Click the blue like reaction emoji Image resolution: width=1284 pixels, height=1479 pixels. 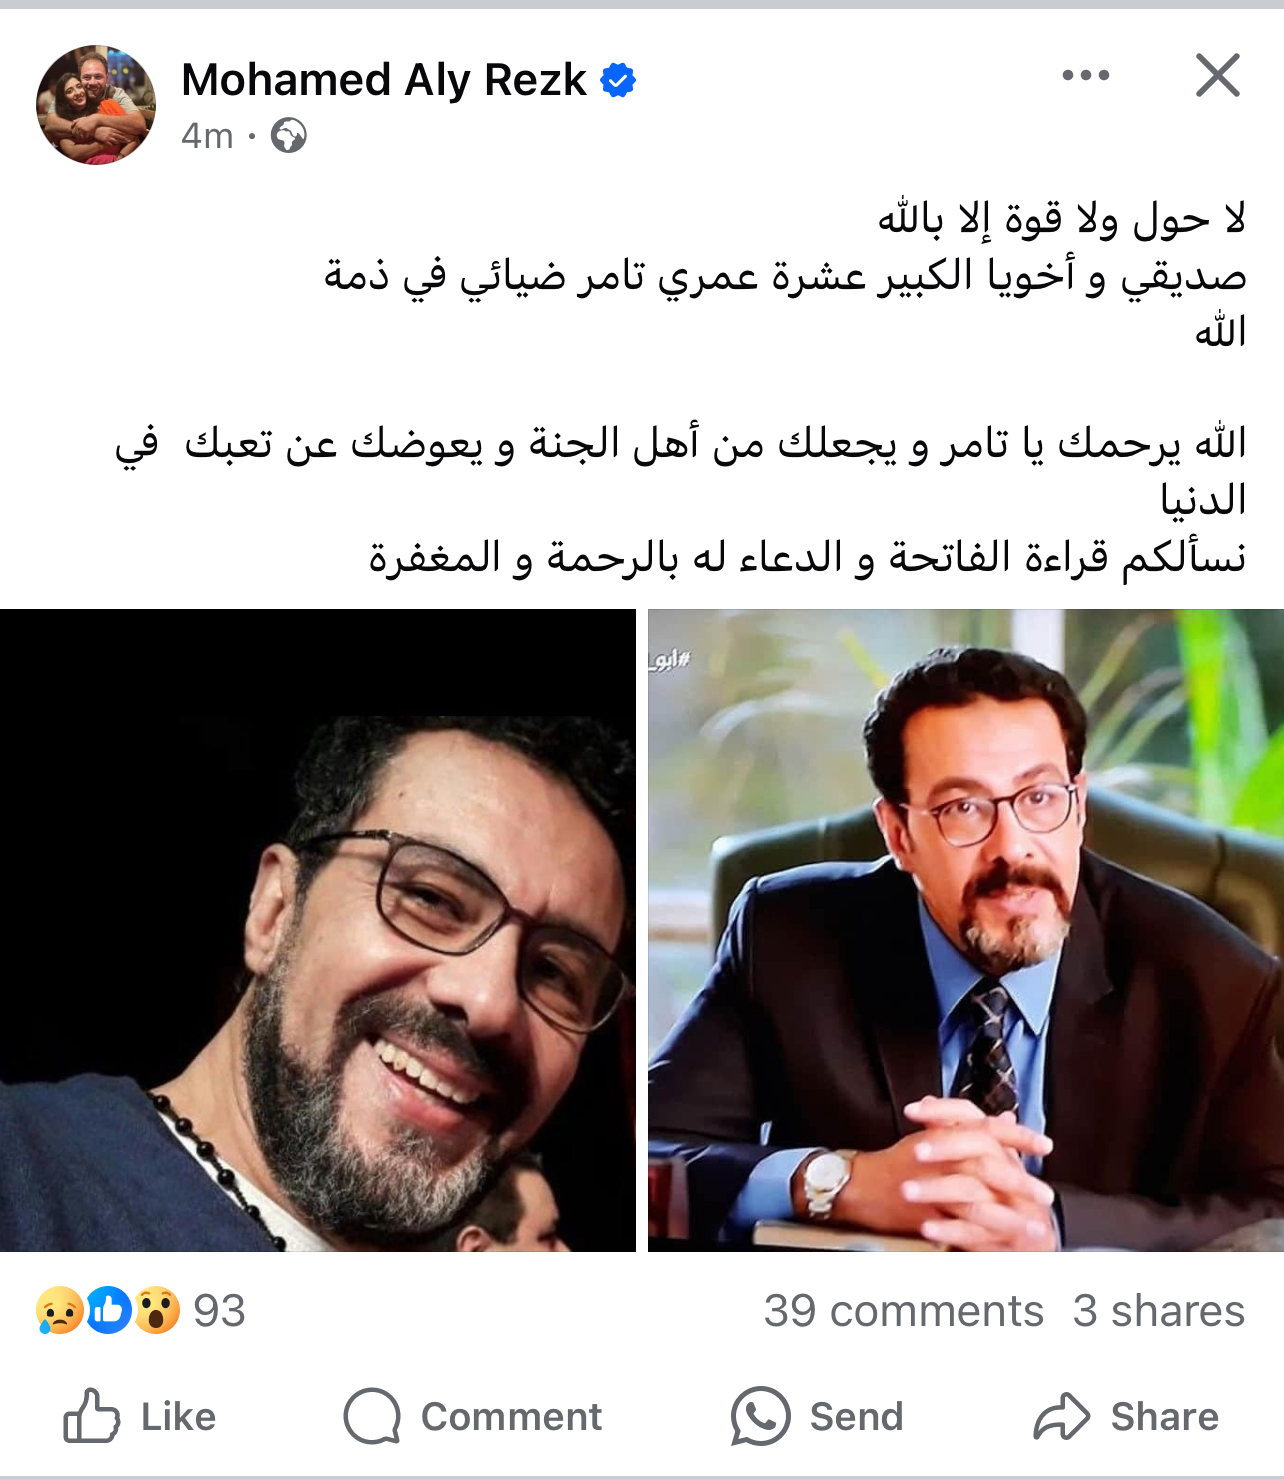coord(109,1310)
